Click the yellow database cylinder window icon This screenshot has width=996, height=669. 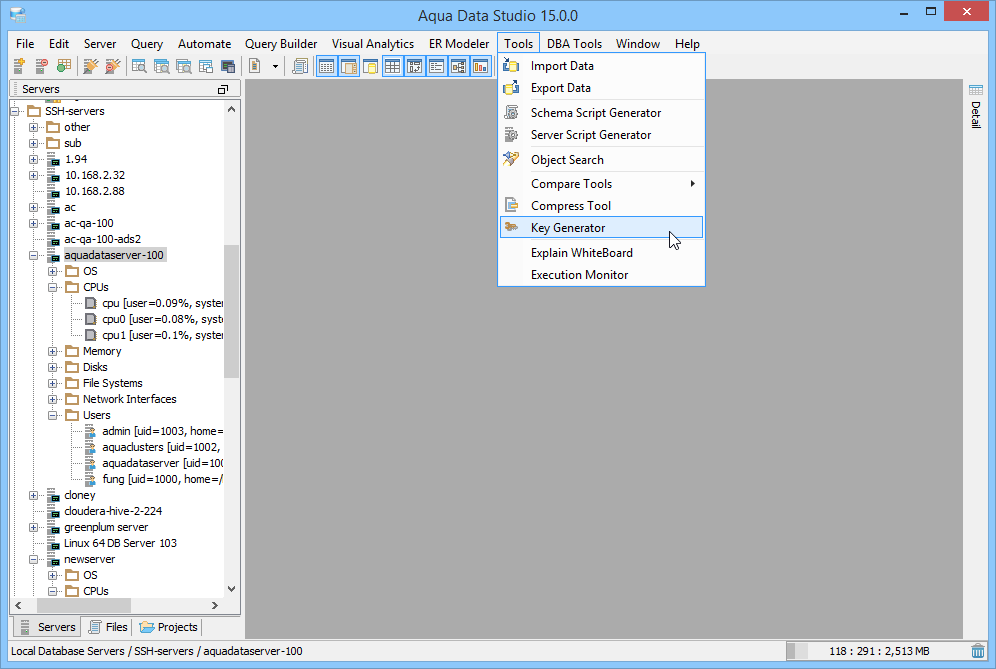[x=370, y=65]
